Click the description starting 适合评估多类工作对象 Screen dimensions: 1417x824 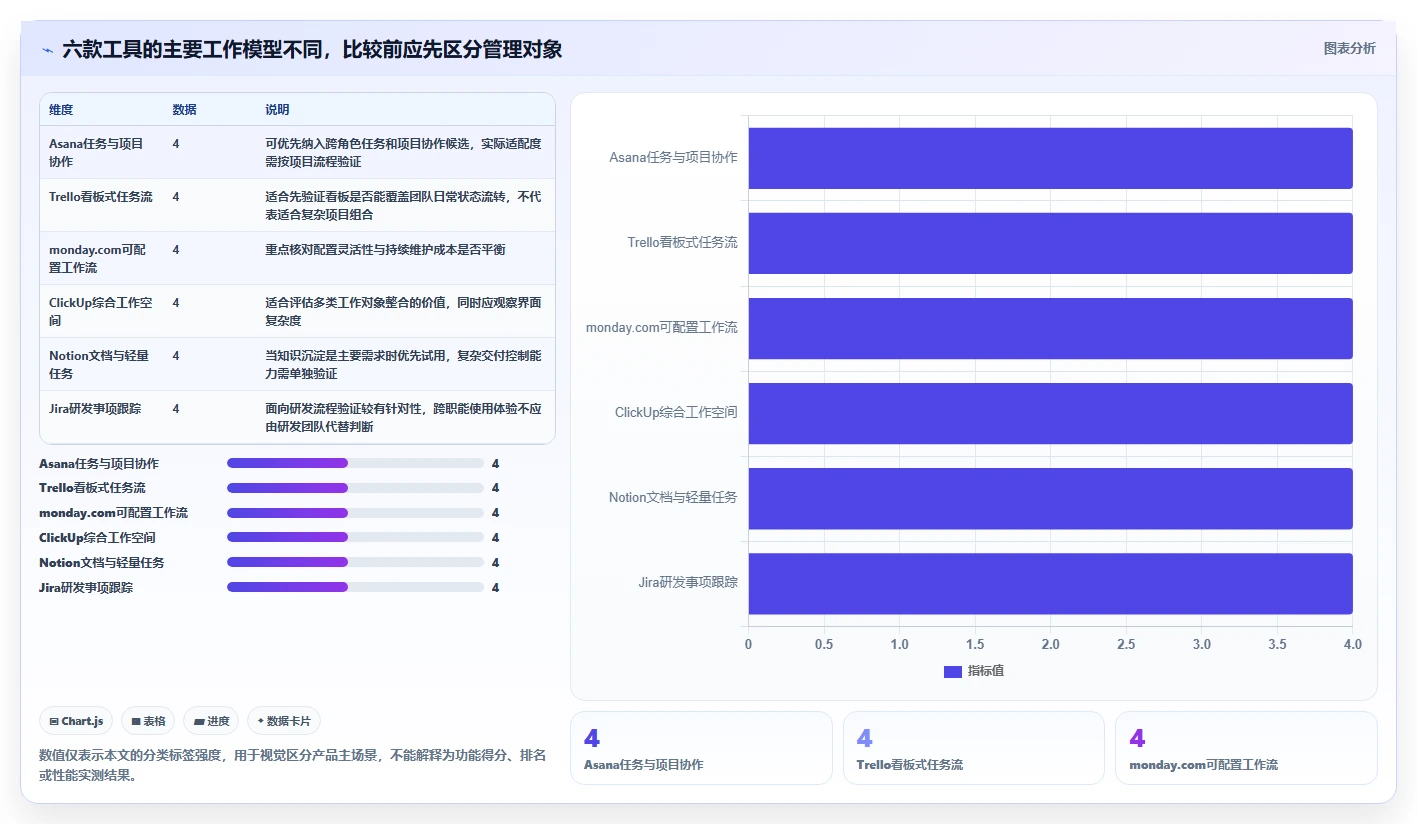403,311
